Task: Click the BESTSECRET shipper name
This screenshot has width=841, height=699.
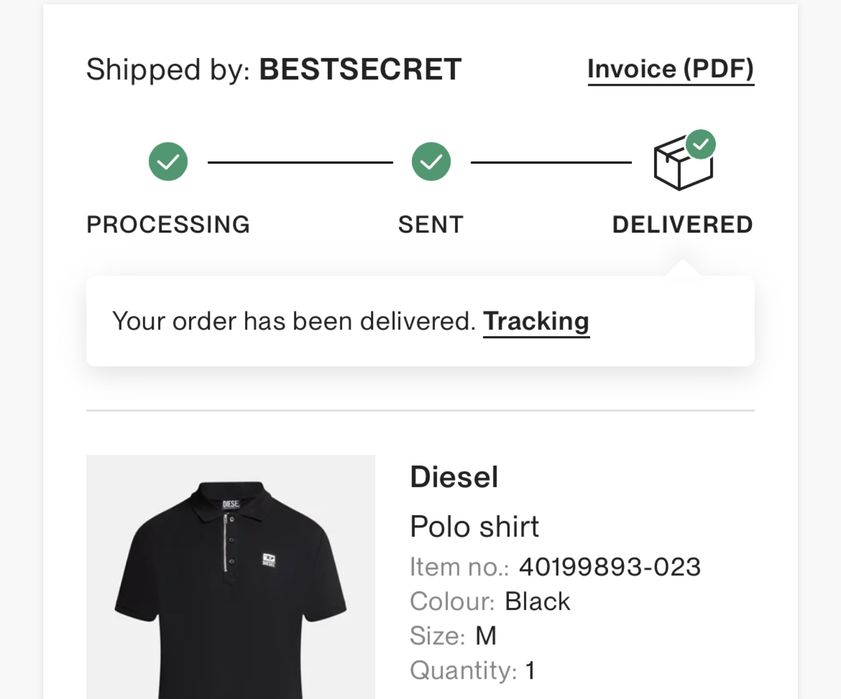Action: (360, 69)
